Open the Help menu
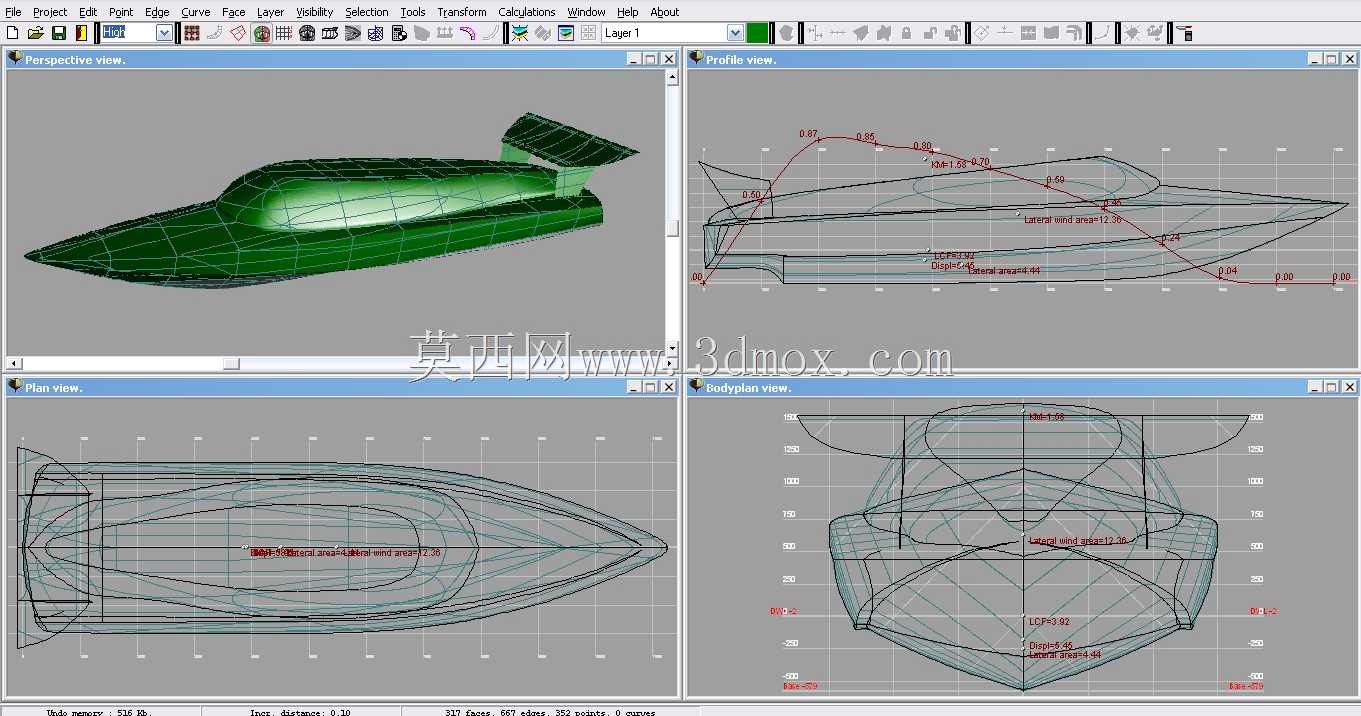The width and height of the screenshot is (1361, 716). pos(628,12)
